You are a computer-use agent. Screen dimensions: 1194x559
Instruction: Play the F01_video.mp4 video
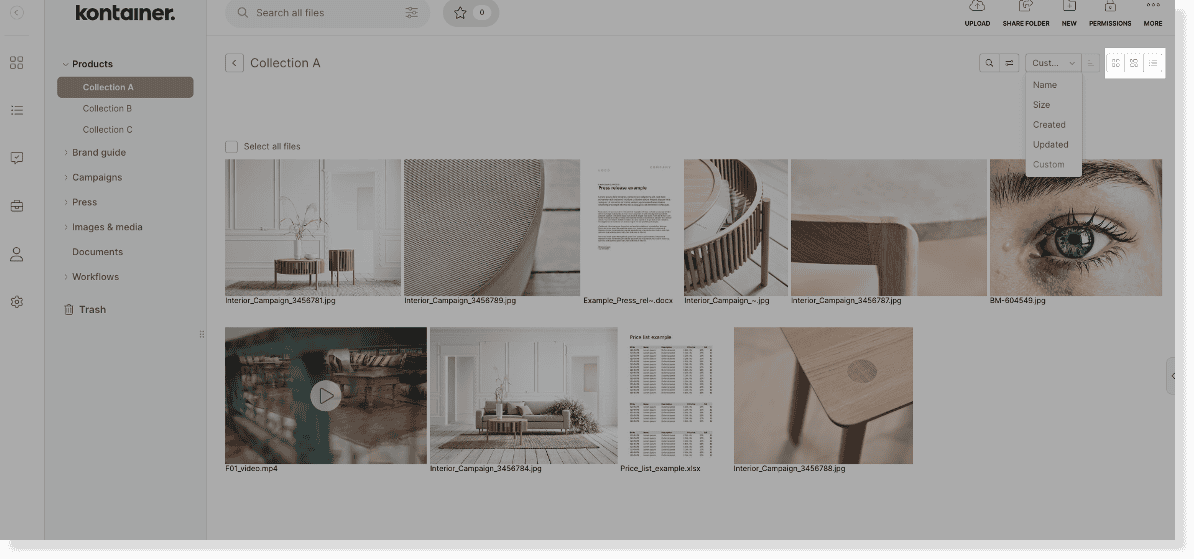pyautogui.click(x=326, y=395)
